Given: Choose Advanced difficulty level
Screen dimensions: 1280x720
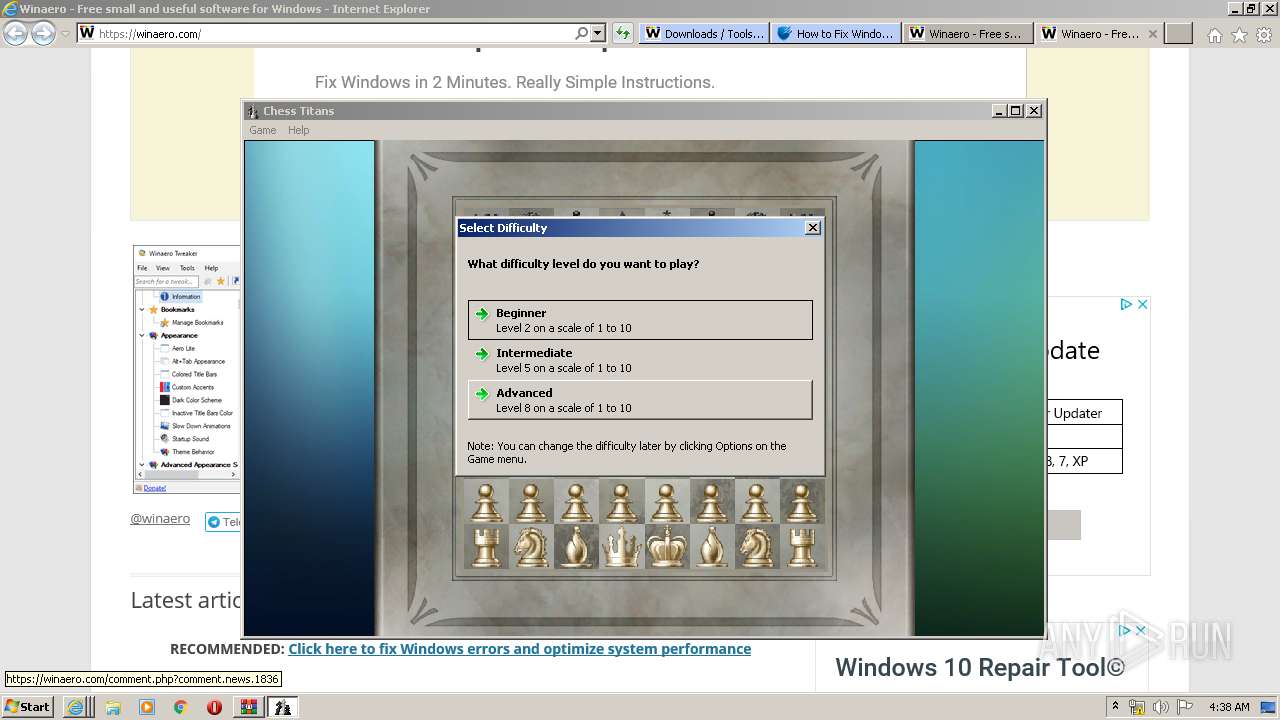Looking at the screenshot, I should [x=640, y=400].
